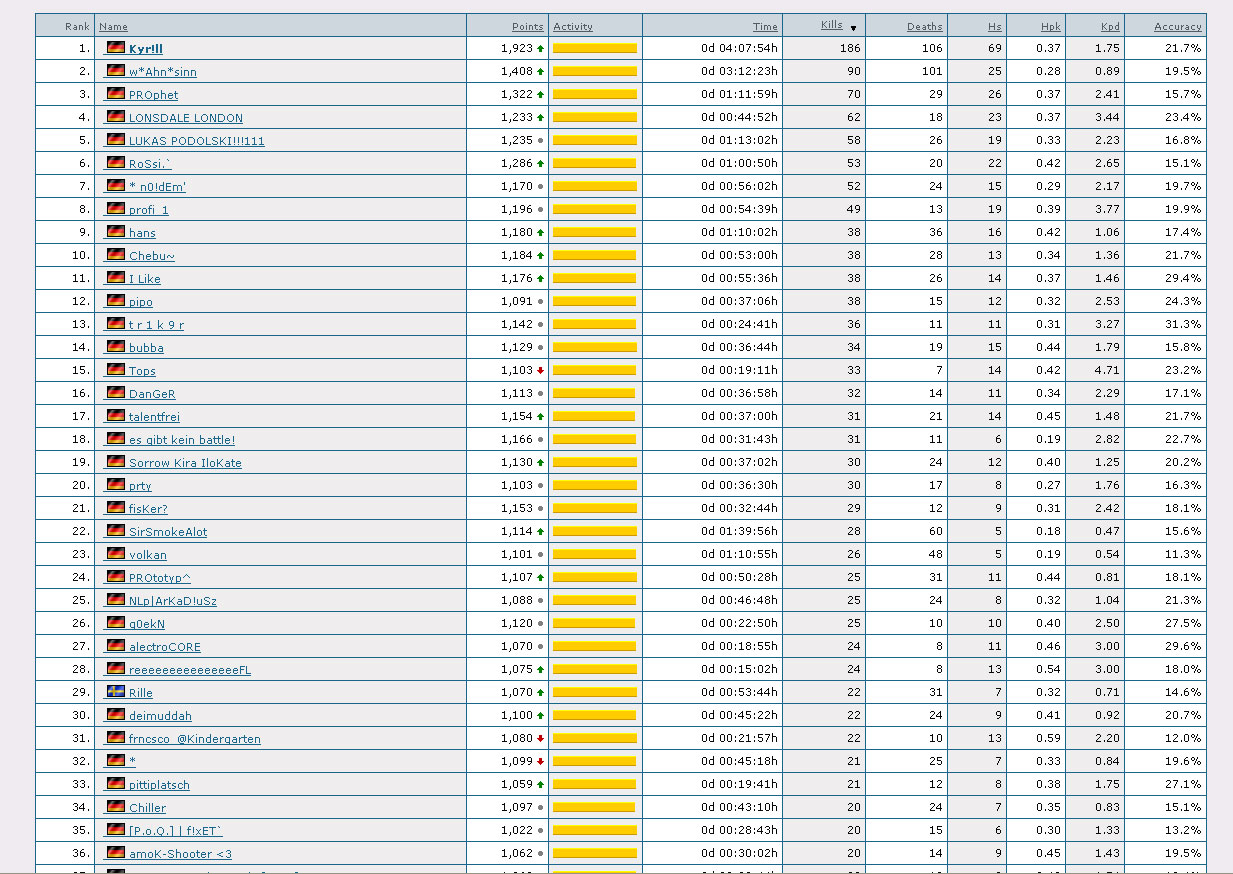Click the flag icon next to Chiller
This screenshot has height=874, width=1233.
(116, 807)
